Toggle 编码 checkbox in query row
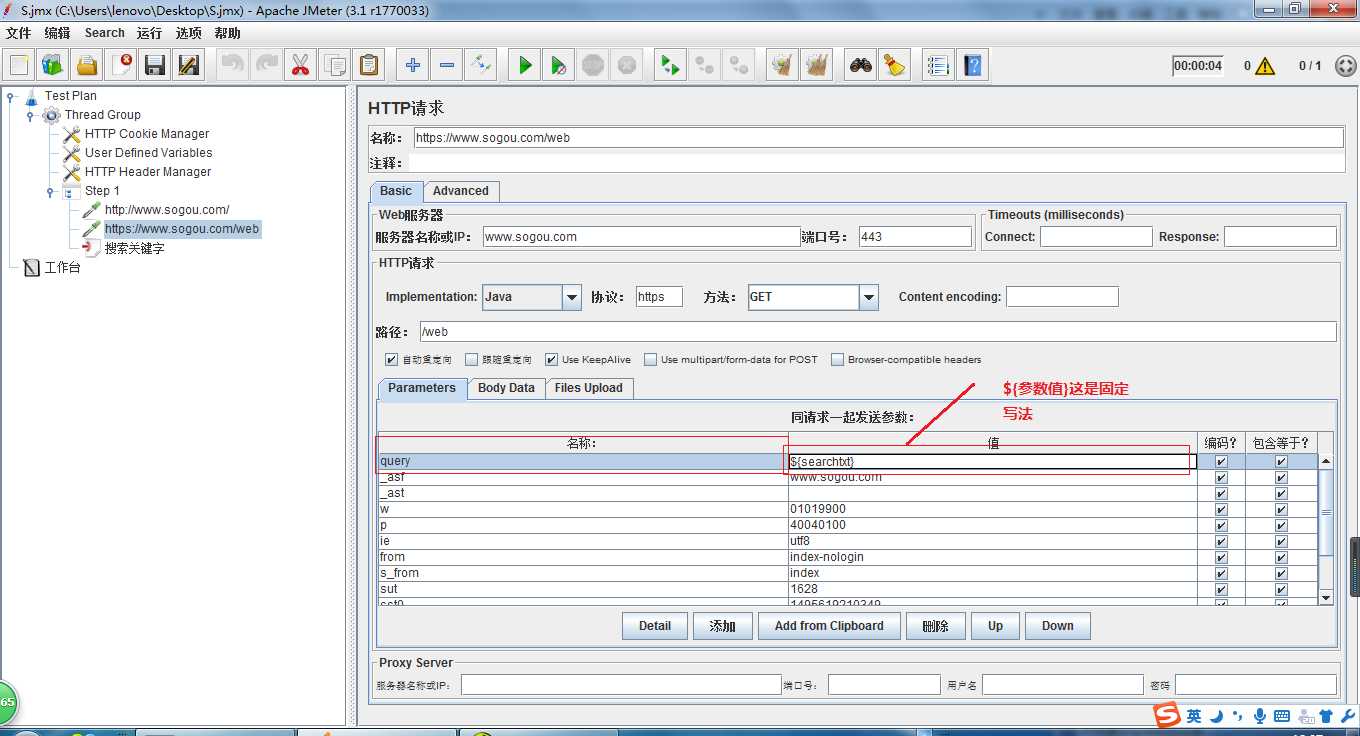Image resolution: width=1360 pixels, height=736 pixels. pyautogui.click(x=1221, y=462)
